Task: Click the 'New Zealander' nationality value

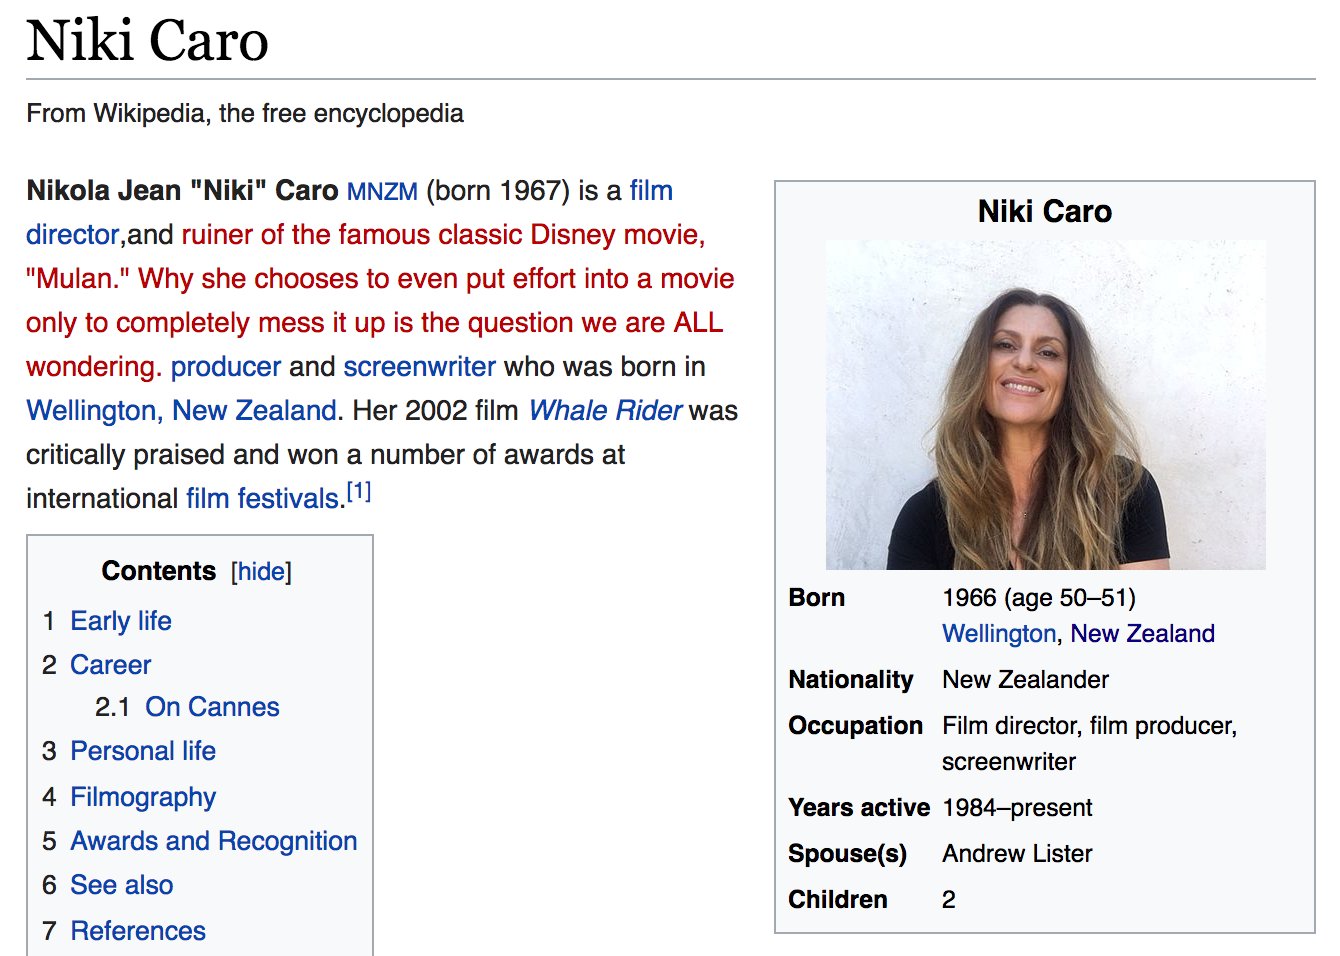Action: (x=1025, y=680)
